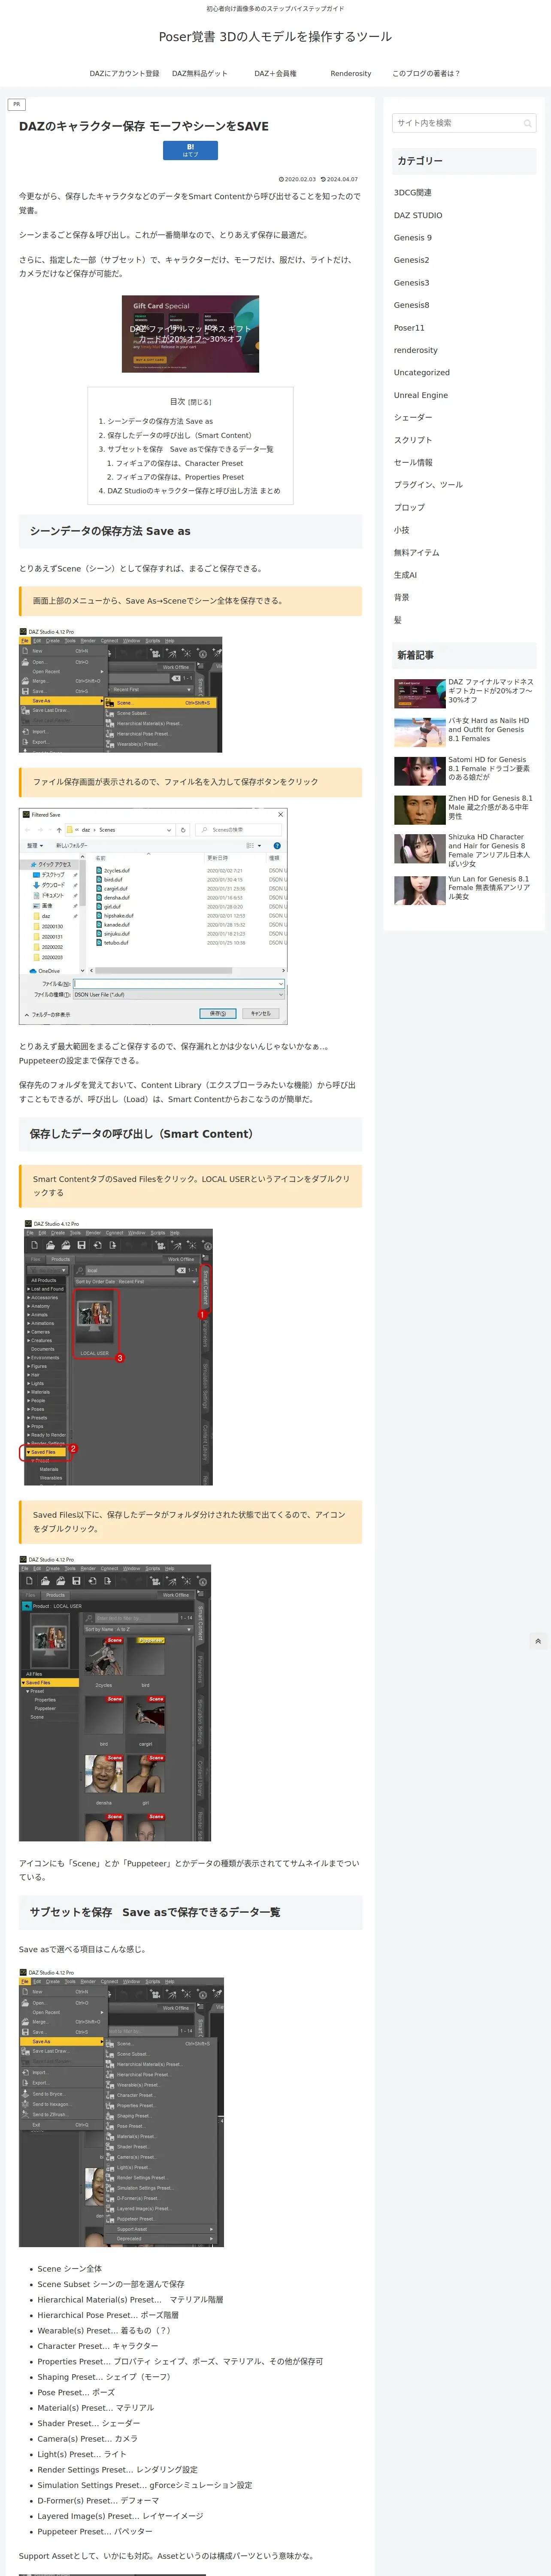Open the Uncategorized category
Viewport: 551px width, 2576px height.
(x=421, y=373)
